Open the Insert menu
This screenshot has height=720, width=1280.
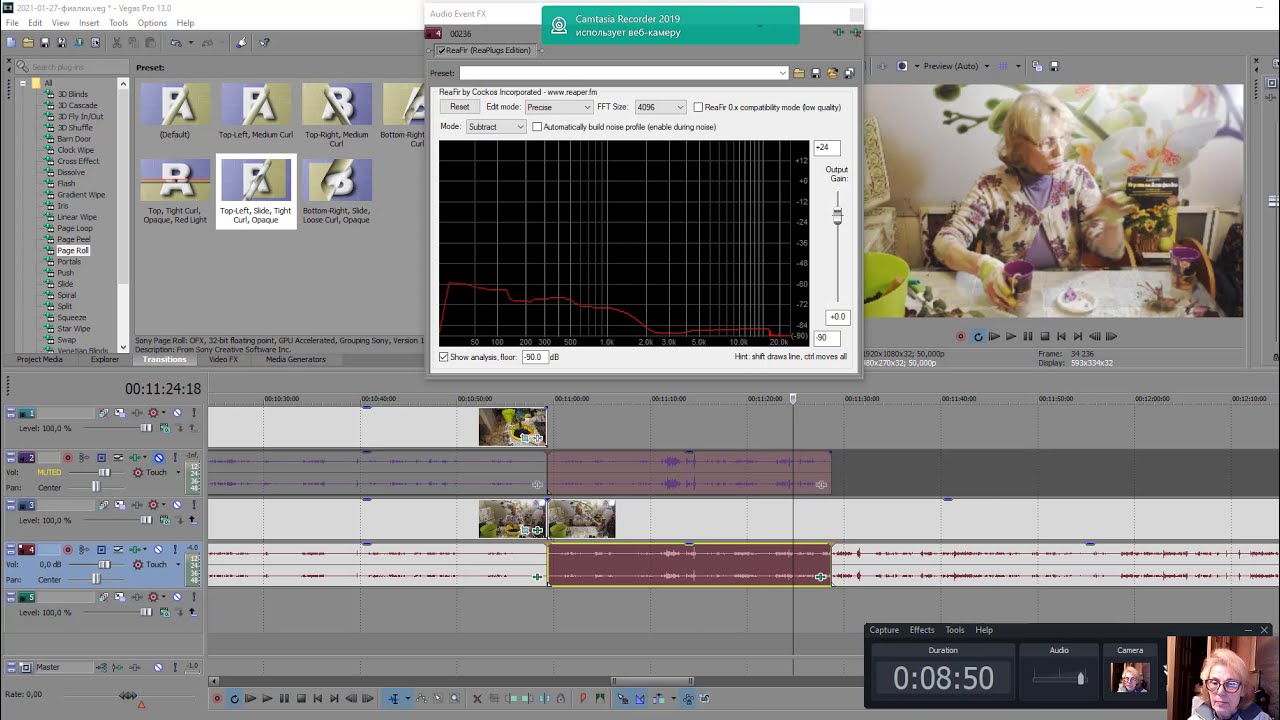(x=89, y=23)
